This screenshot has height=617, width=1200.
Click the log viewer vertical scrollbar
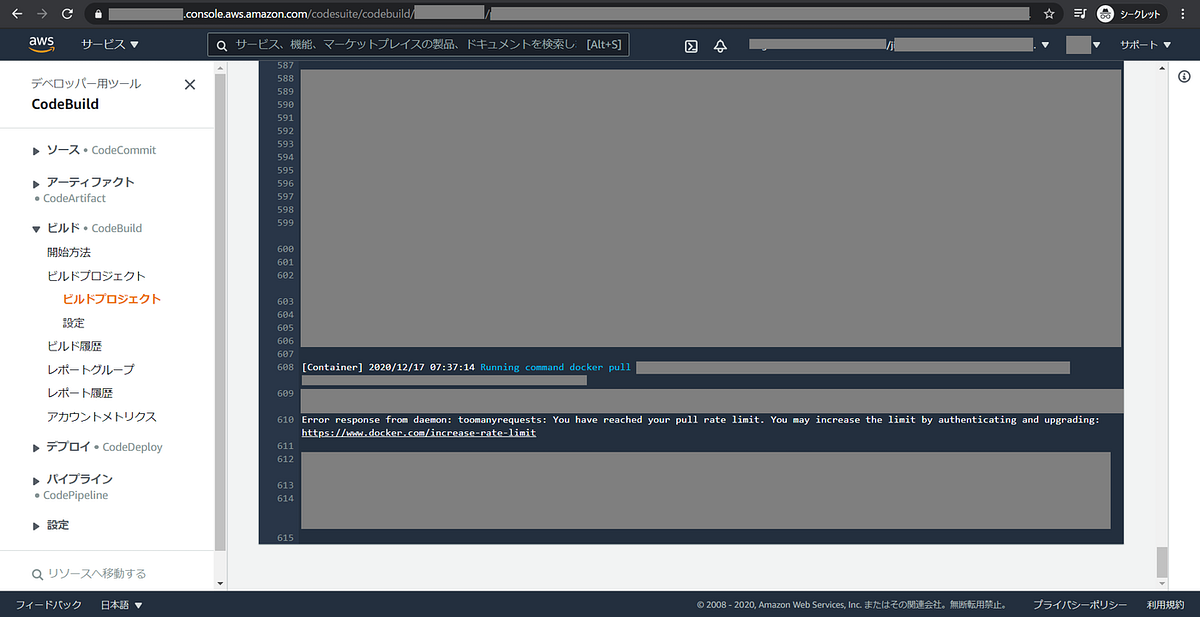tap(1160, 300)
